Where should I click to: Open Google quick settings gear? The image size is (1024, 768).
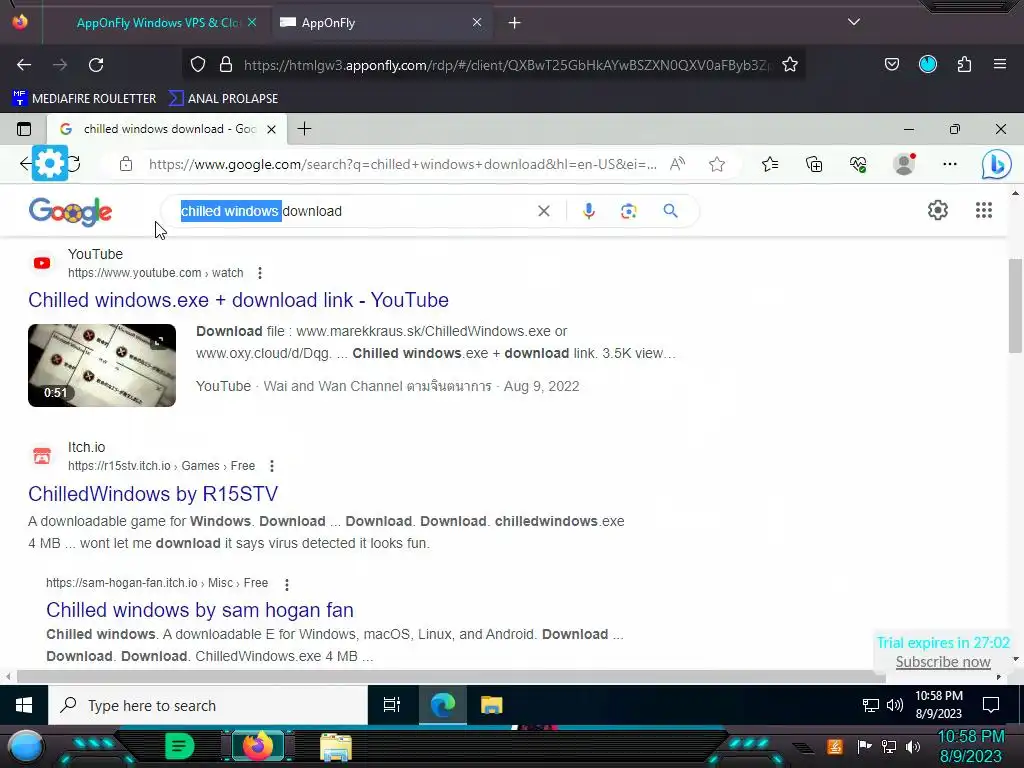938,210
